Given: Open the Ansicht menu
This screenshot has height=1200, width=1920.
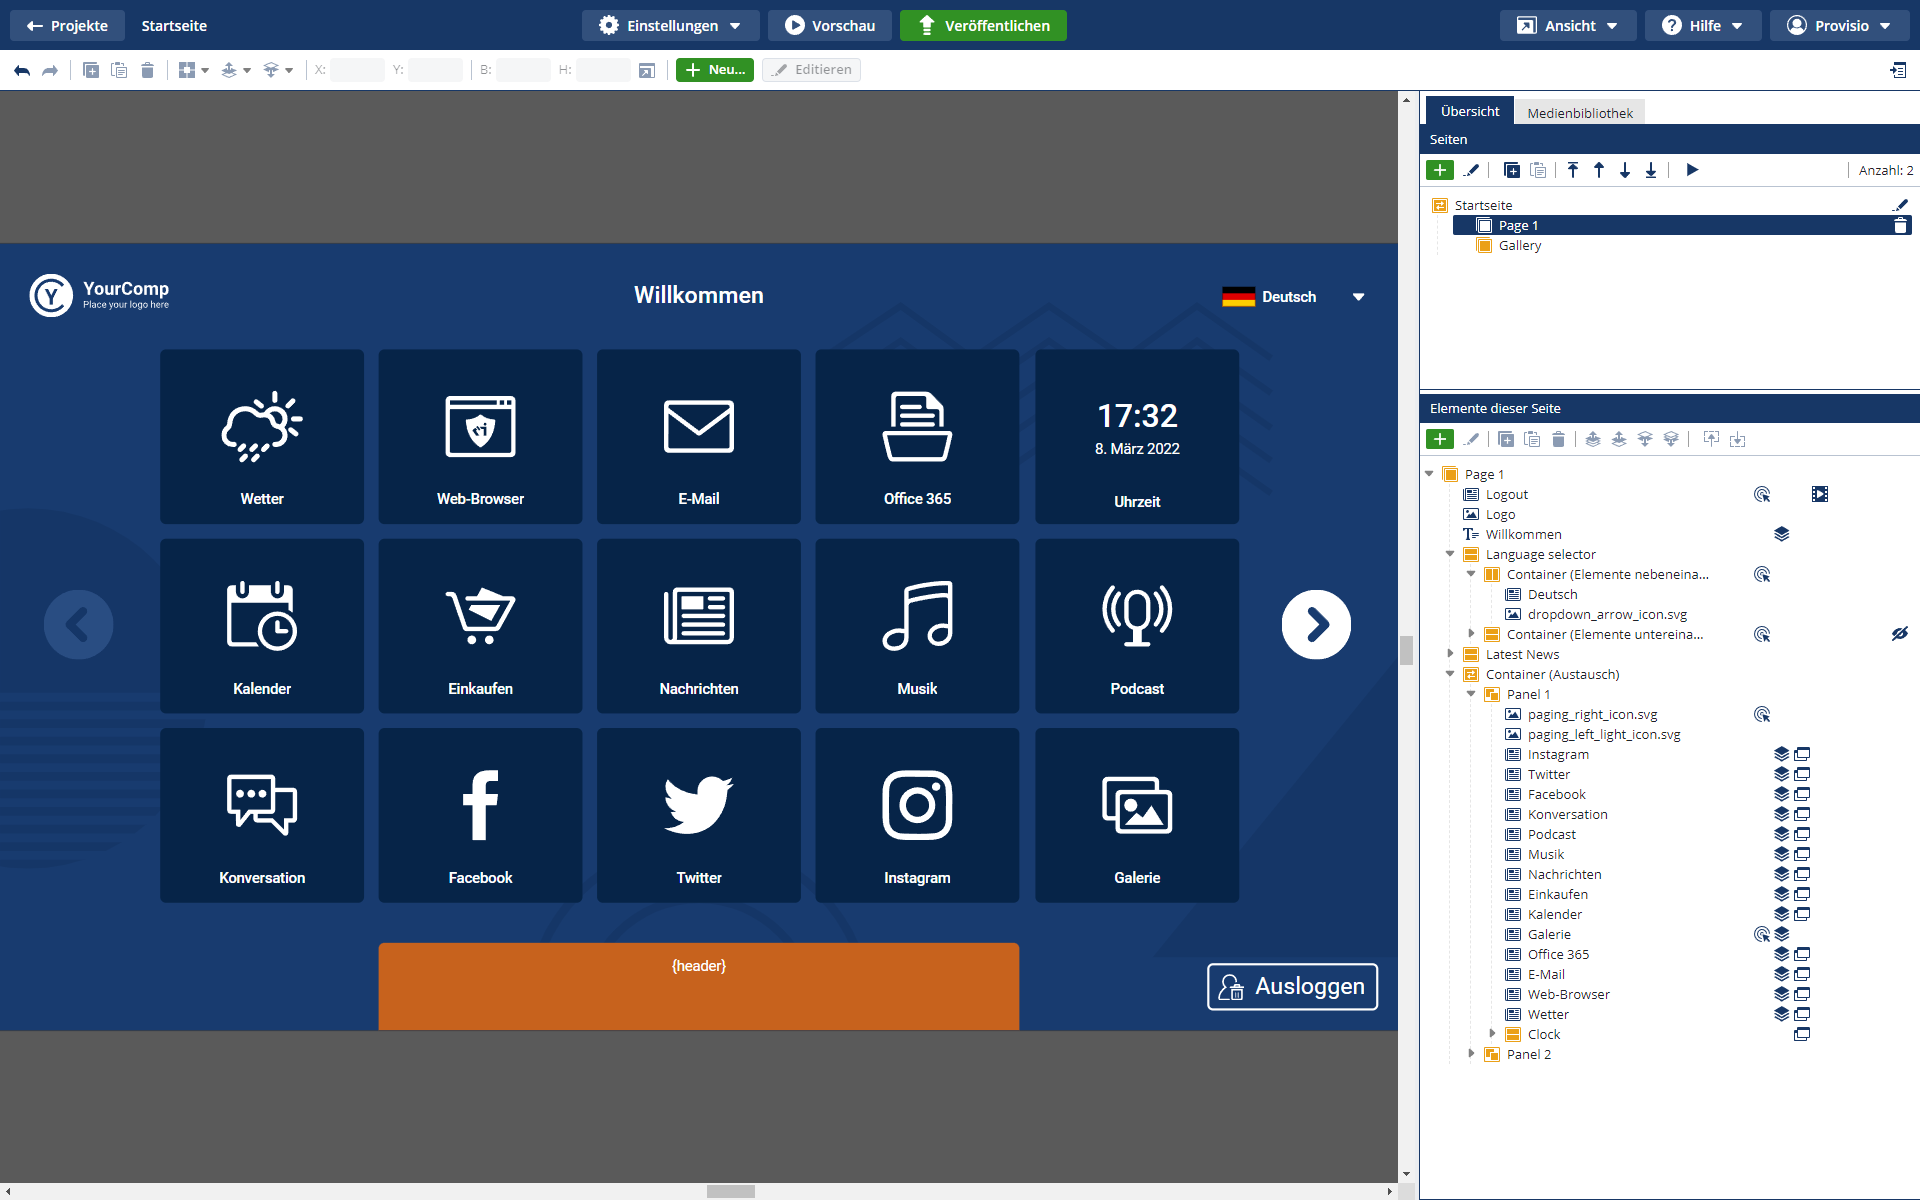Looking at the screenshot, I should click(x=1567, y=26).
